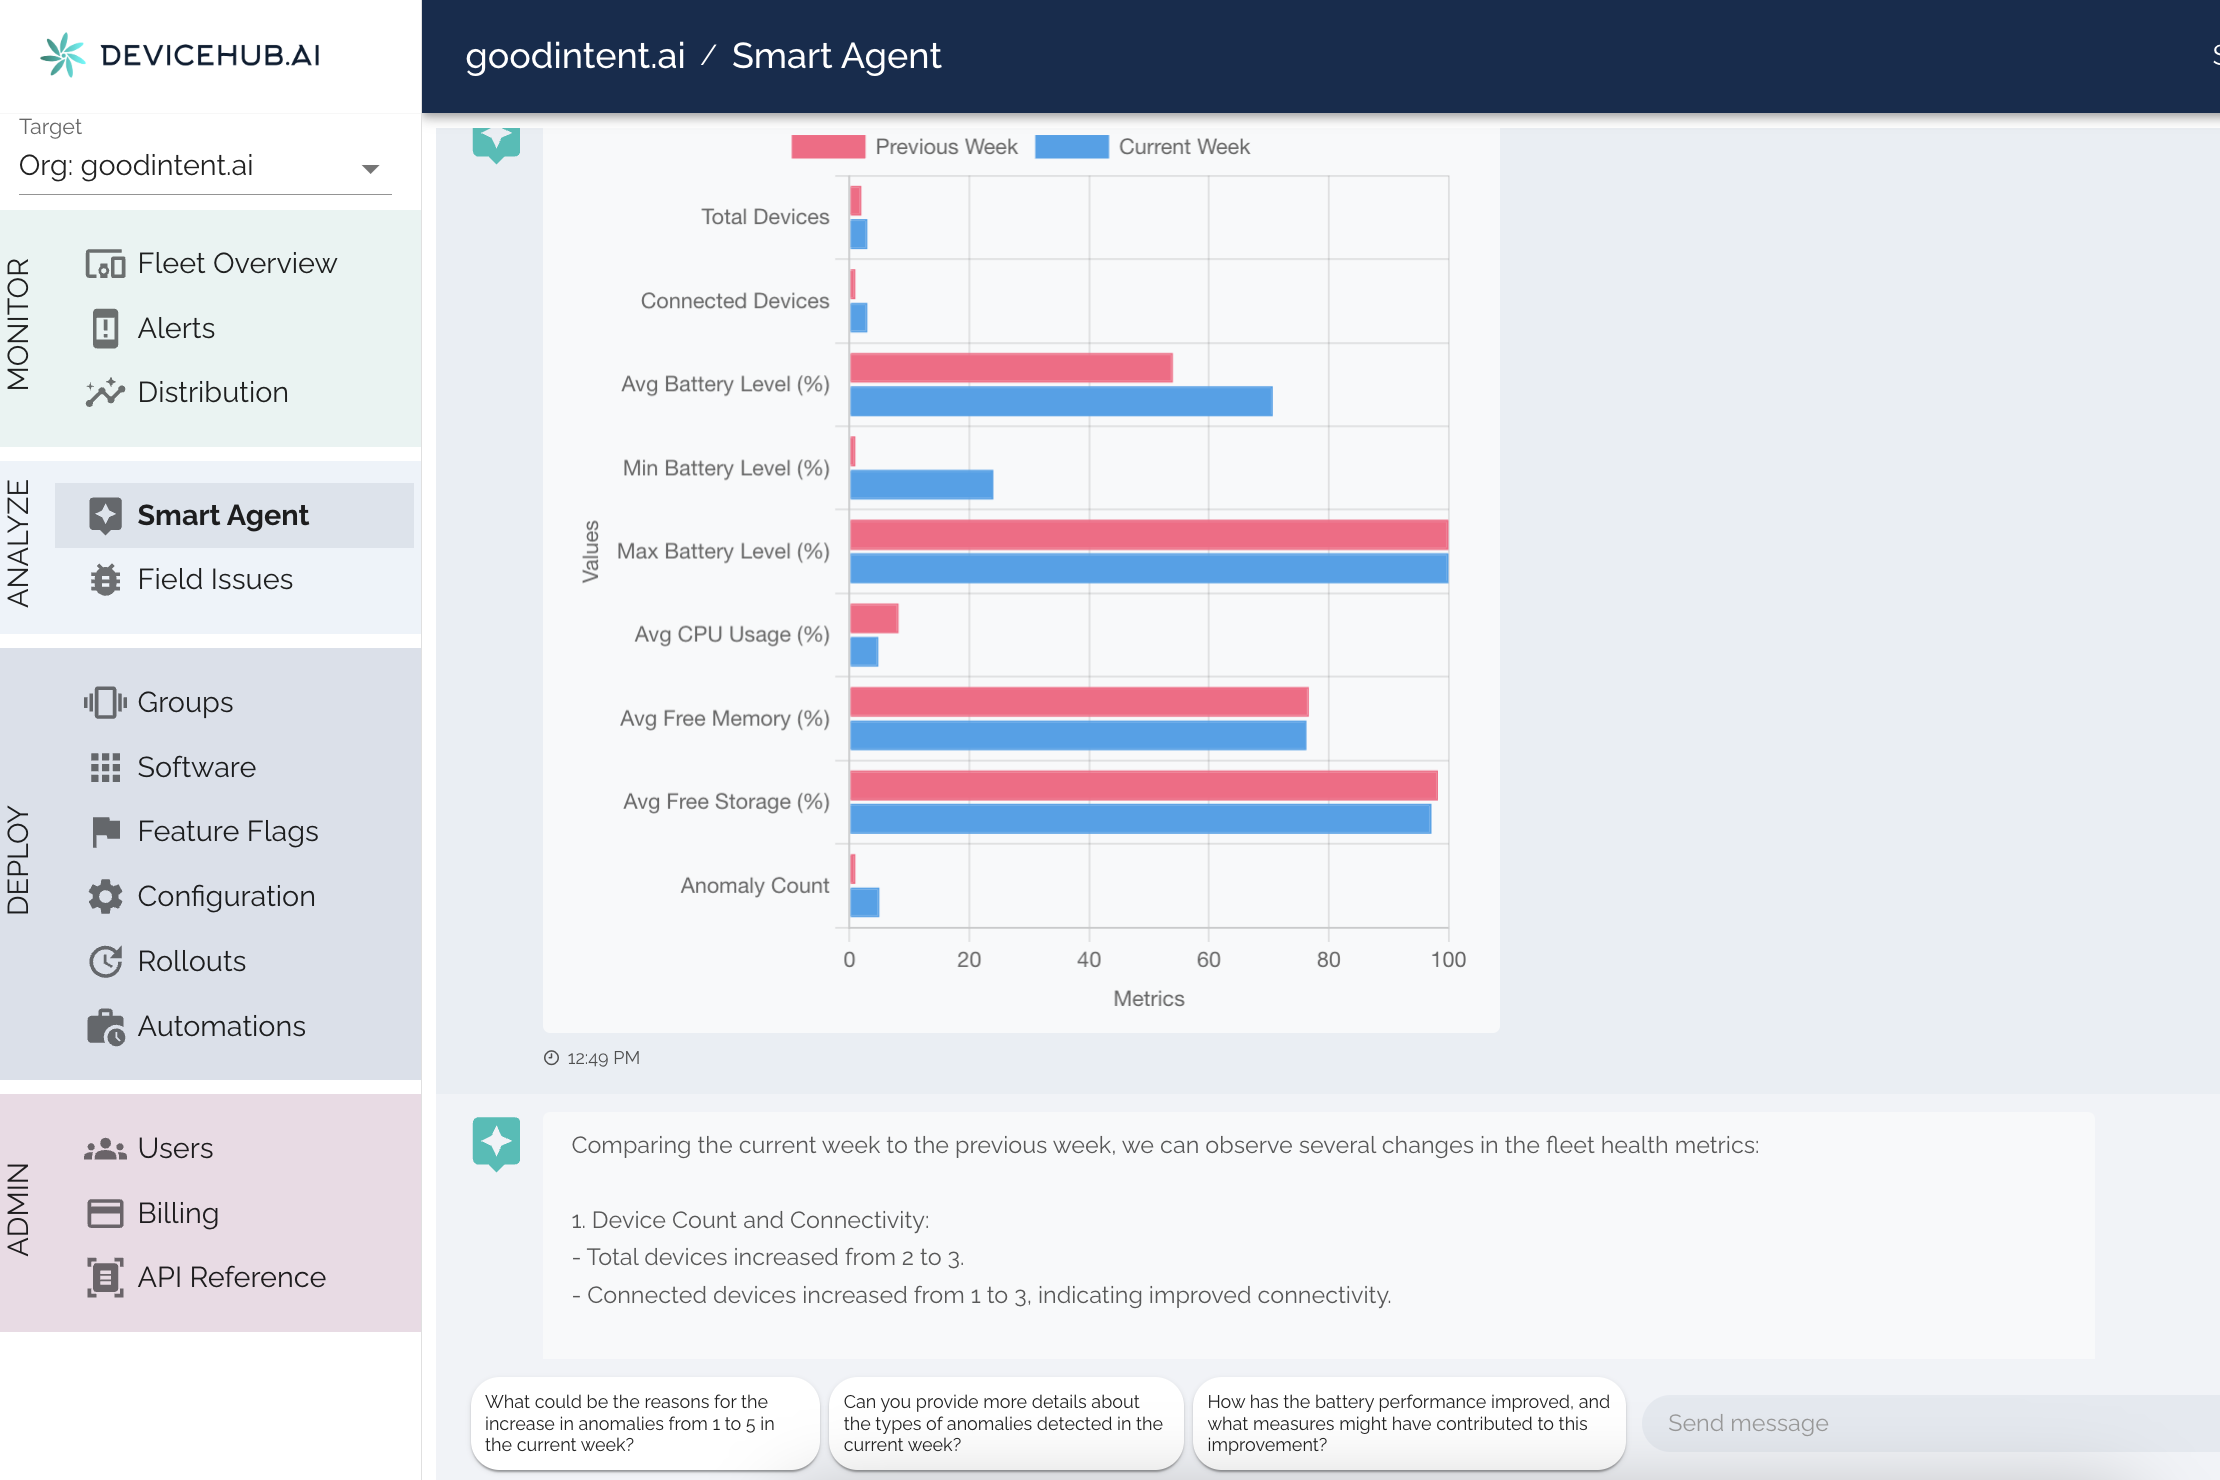2220x1480 pixels.
Task: Open the Target organization dropdown
Action: pyautogui.click(x=190, y=166)
